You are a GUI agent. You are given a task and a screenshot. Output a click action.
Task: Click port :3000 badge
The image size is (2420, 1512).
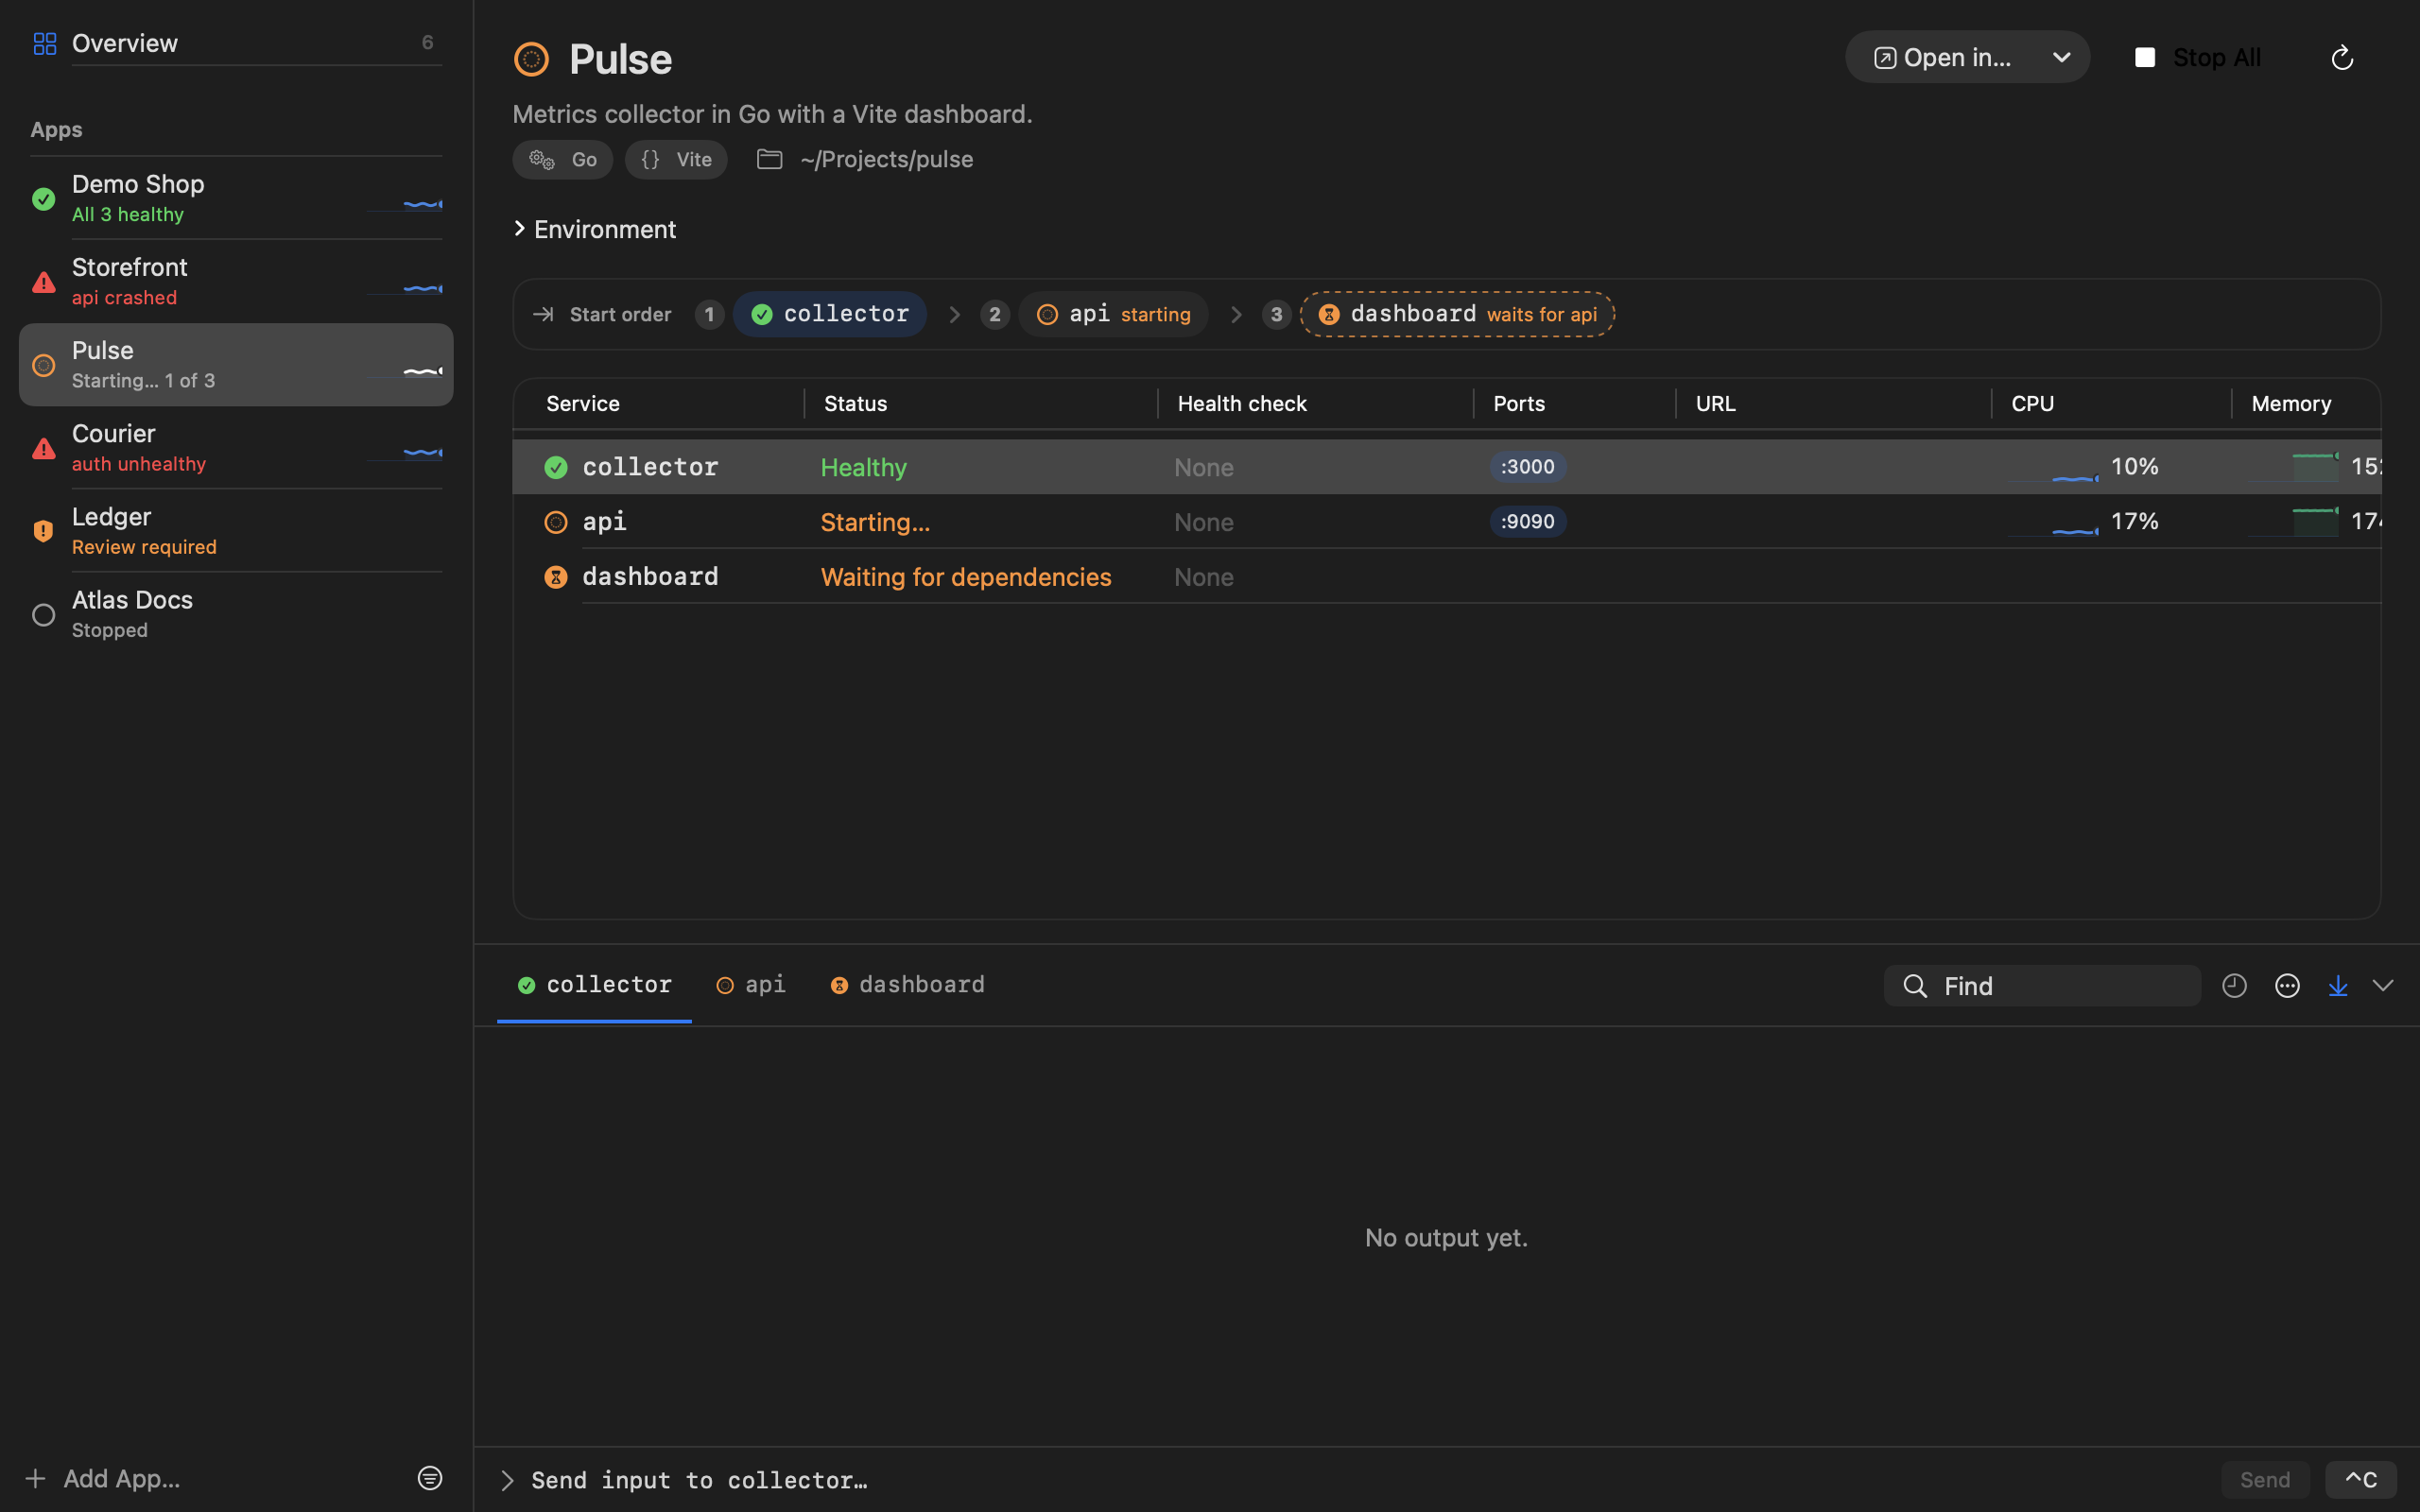[x=1527, y=467]
